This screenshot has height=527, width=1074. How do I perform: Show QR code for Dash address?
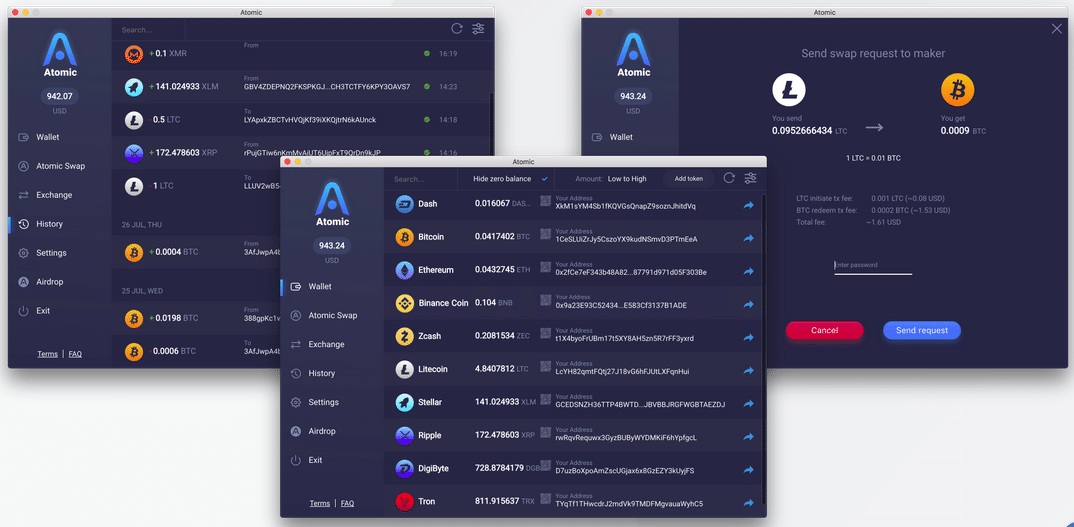pyautogui.click(x=545, y=201)
